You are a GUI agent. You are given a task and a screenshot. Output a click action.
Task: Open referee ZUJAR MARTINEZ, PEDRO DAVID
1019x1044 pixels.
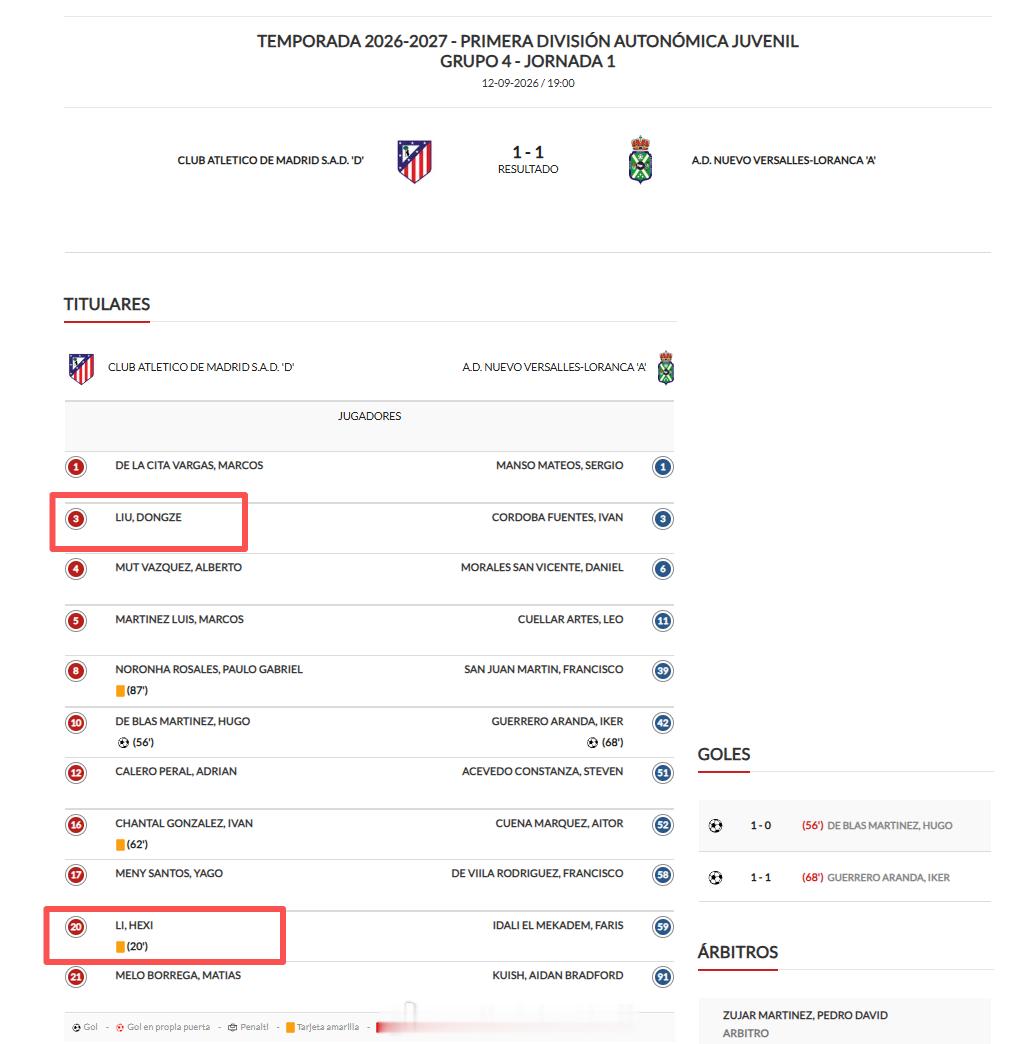coord(805,1015)
